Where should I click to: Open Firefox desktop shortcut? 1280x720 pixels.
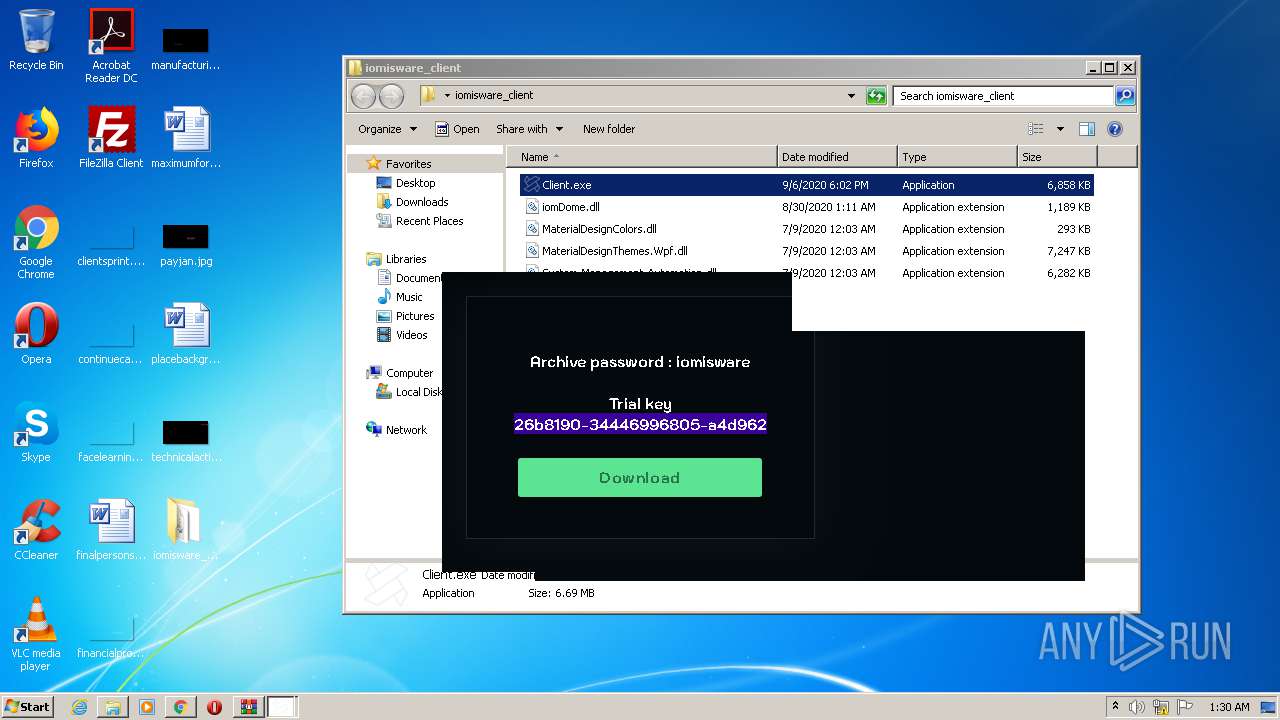36,138
